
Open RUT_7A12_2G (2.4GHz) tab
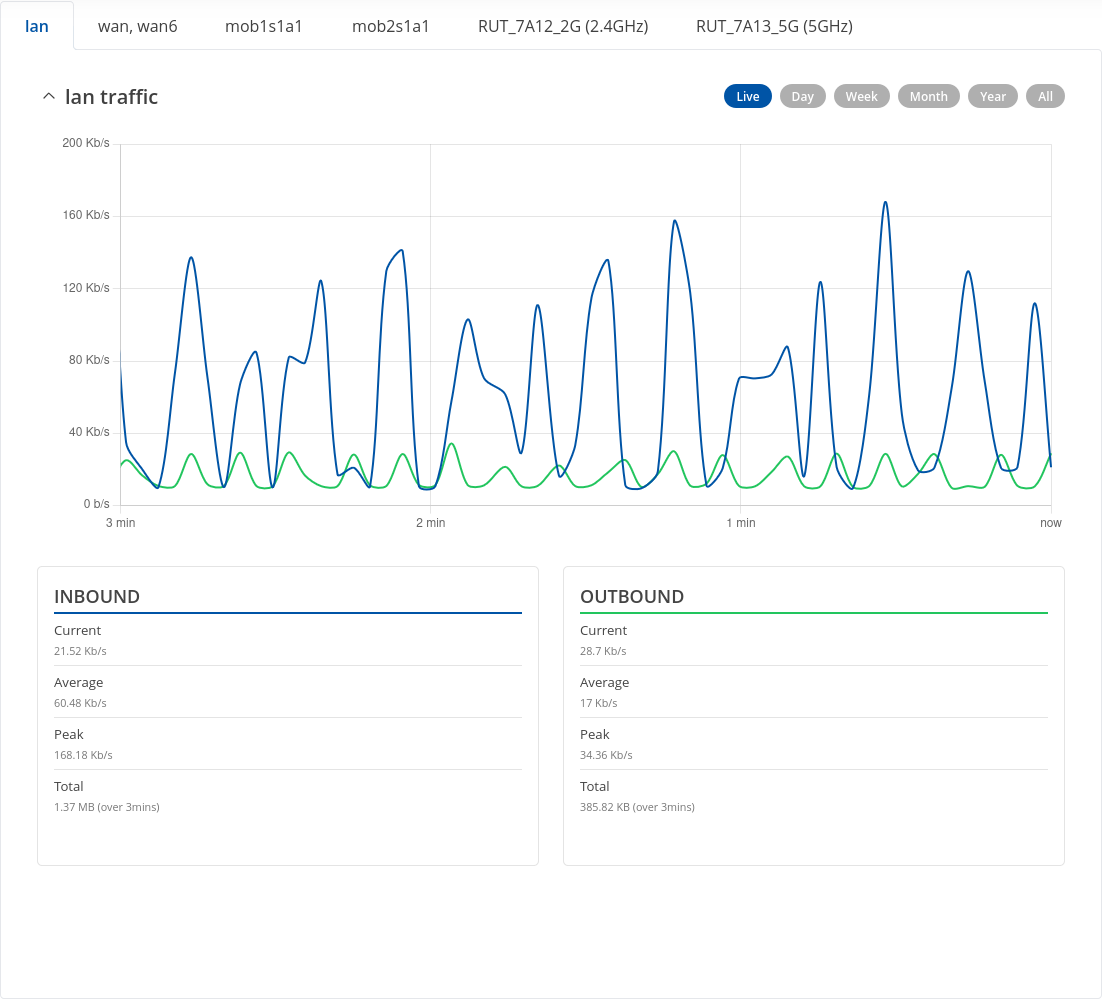tap(563, 26)
